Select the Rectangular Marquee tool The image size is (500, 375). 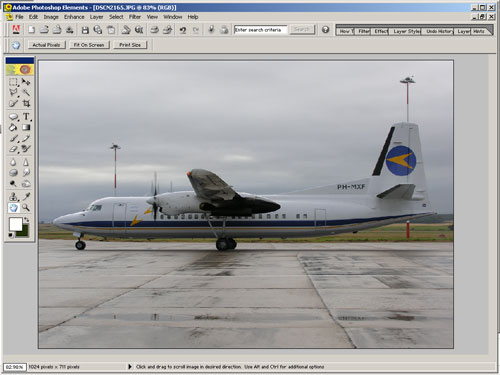click(13, 82)
